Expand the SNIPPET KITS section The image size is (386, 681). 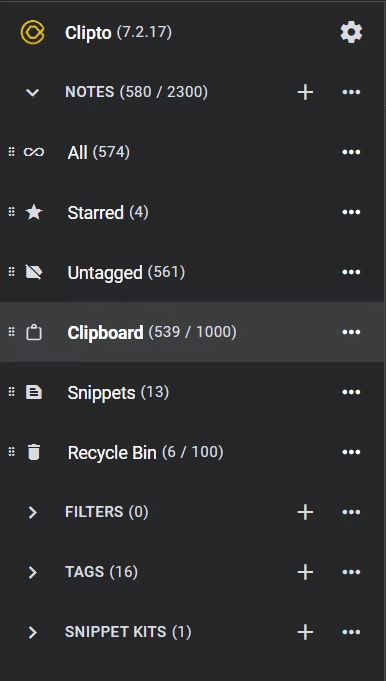tap(33, 632)
